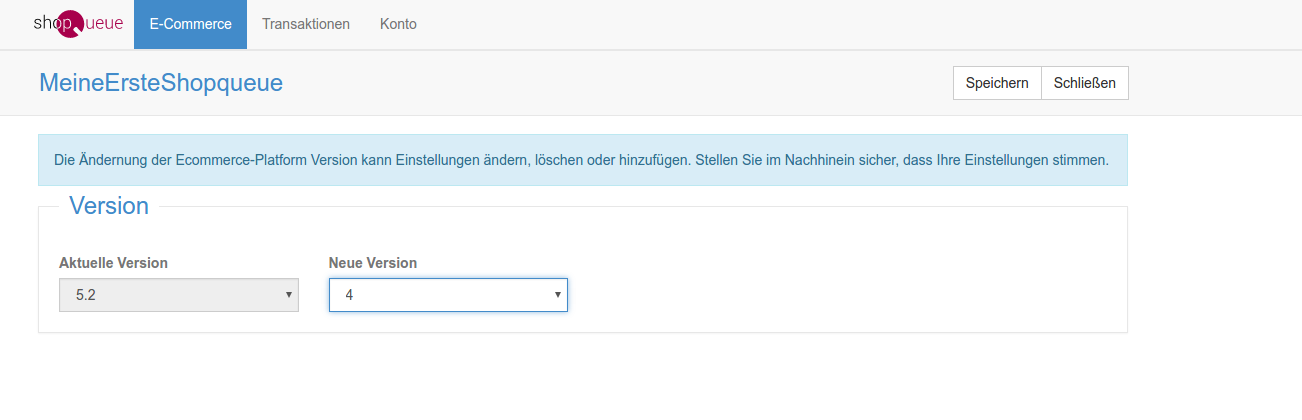Switch to the Transaktionen tab
This screenshot has height=420, width=1302.
306,24
